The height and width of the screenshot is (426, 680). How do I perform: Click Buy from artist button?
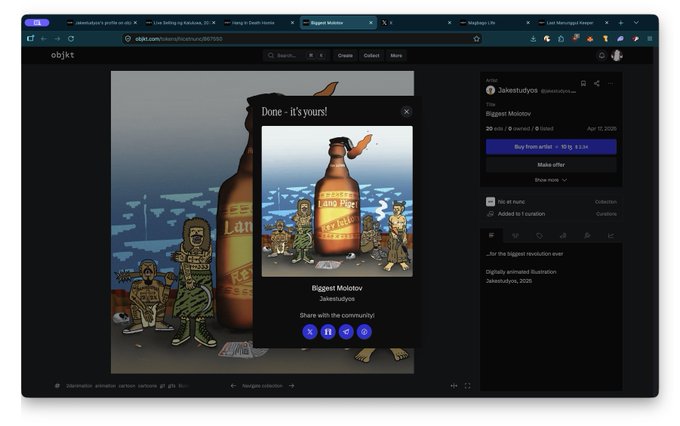[551, 147]
